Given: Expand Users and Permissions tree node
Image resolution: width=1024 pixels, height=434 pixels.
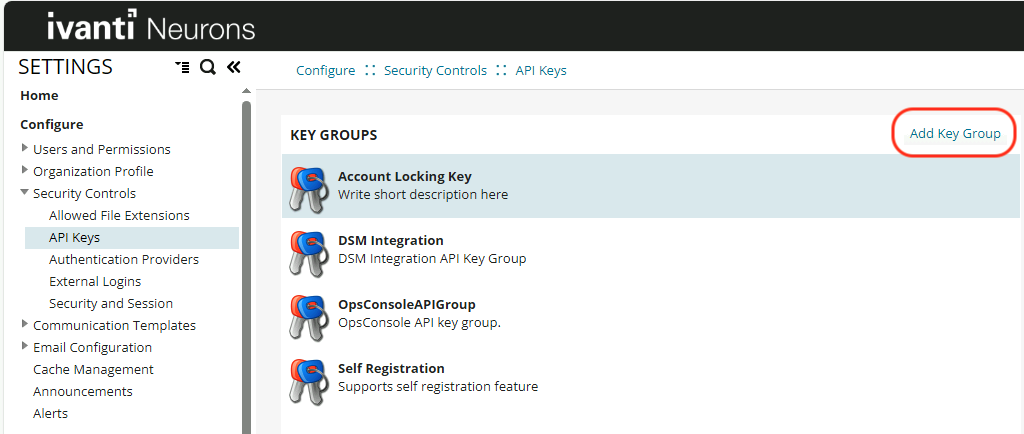Looking at the screenshot, I should [25, 148].
